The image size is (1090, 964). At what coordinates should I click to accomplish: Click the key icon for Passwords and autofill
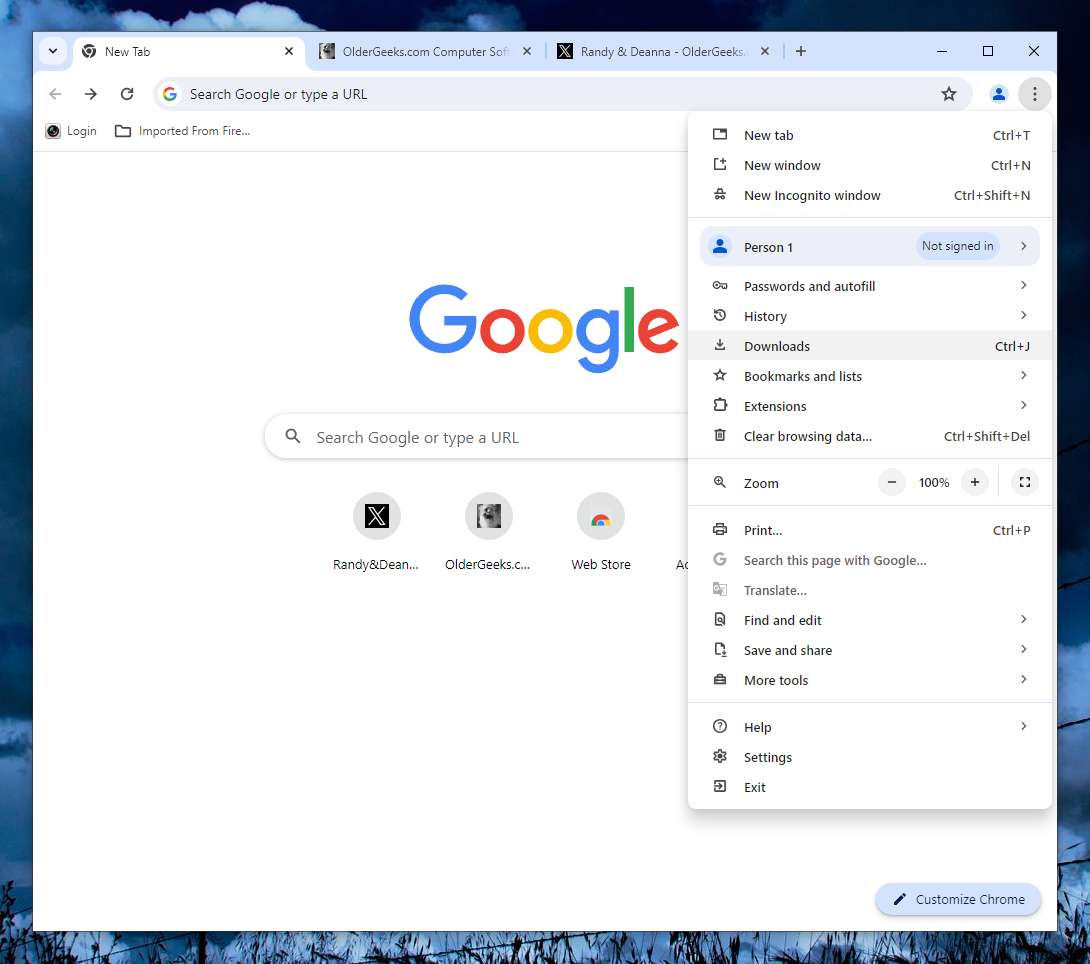point(720,286)
